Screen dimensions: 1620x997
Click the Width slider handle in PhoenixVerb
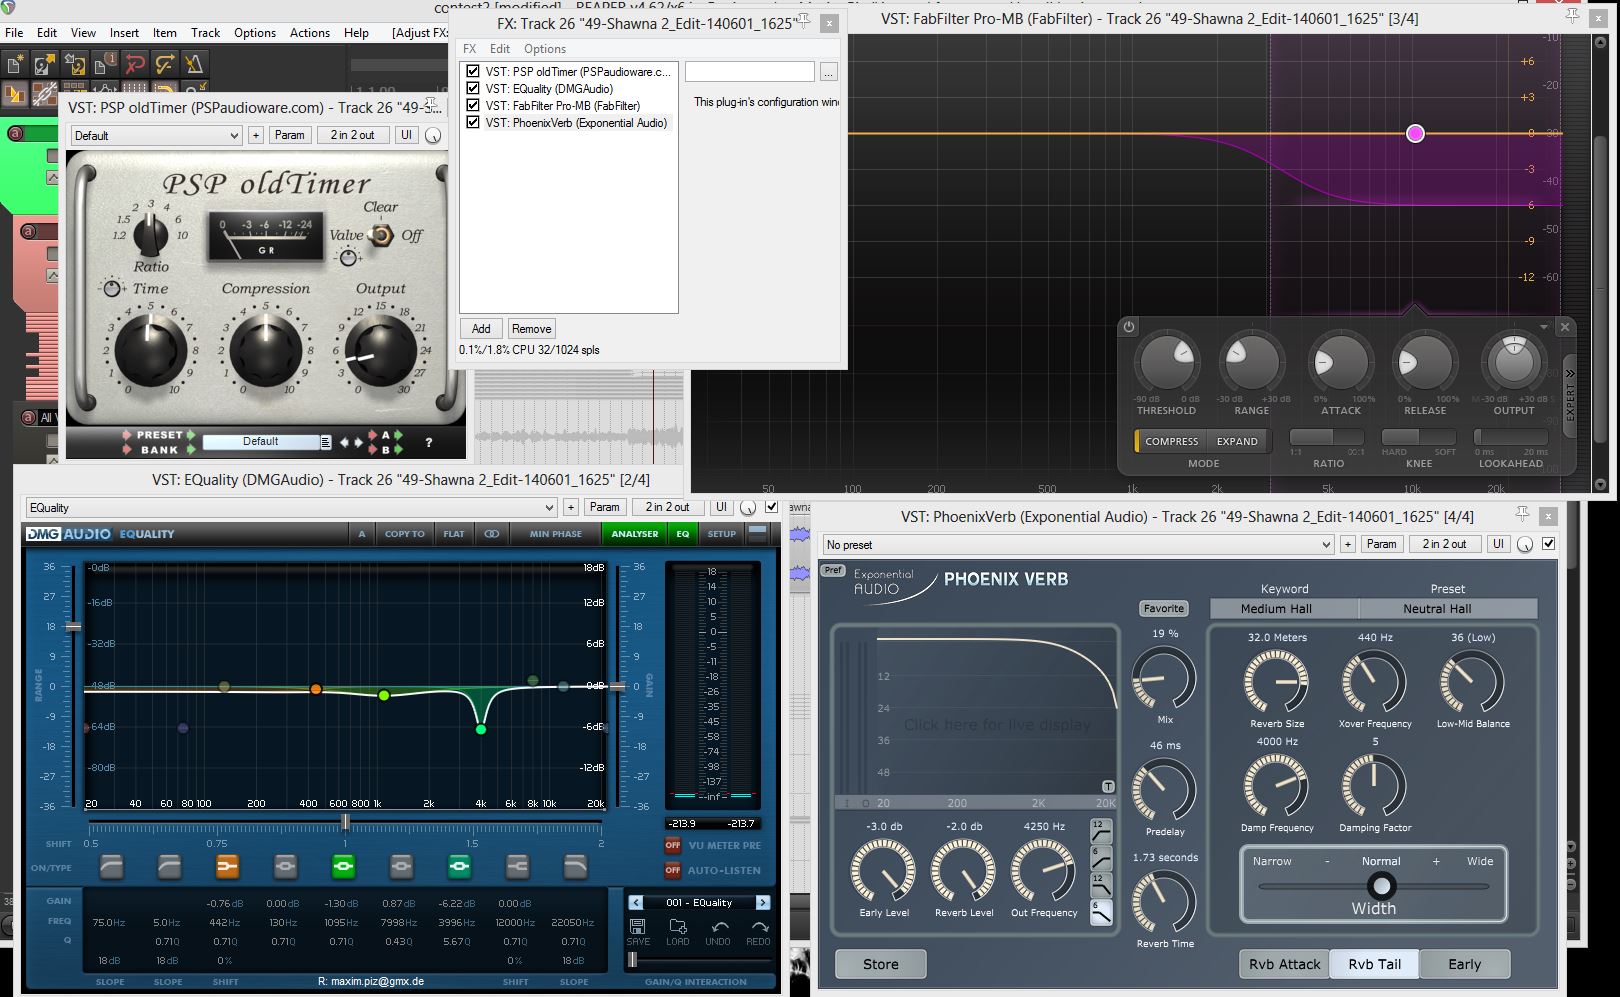[1381, 886]
